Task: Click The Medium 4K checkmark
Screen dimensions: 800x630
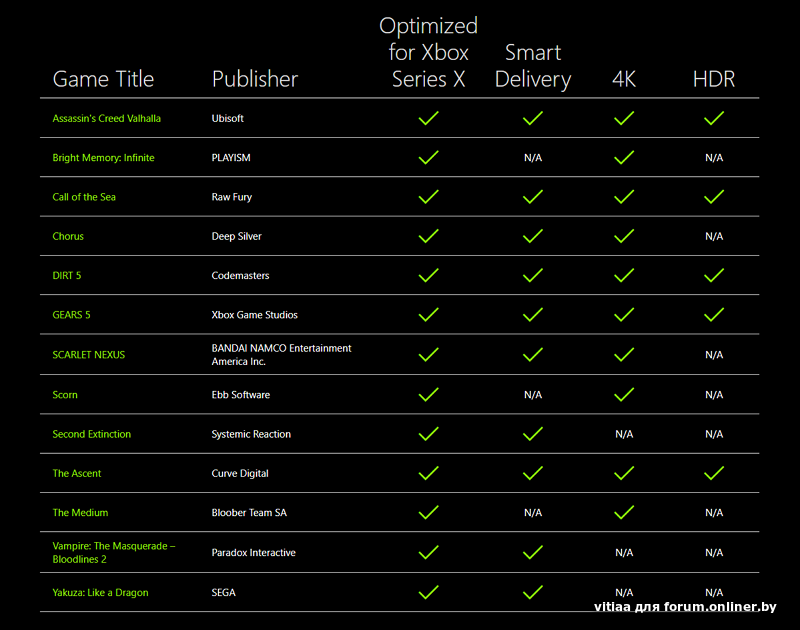Action: 624,512
